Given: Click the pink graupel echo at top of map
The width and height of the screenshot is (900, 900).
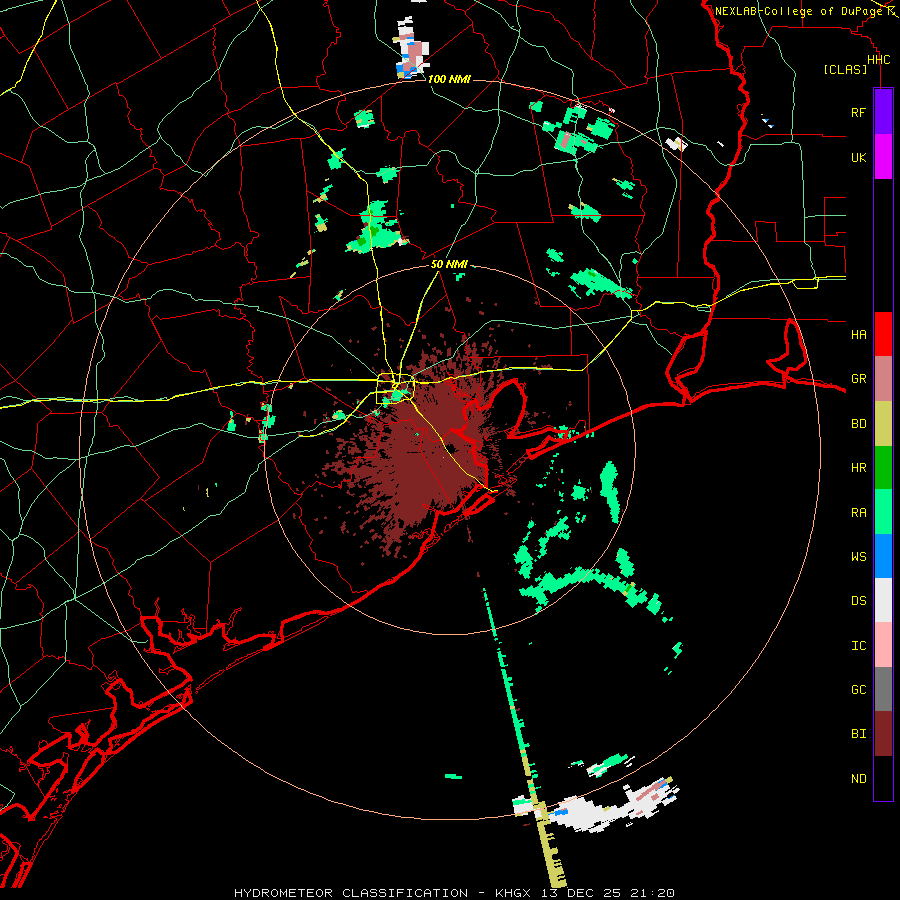Looking at the screenshot, I should pyautogui.click(x=414, y=53).
